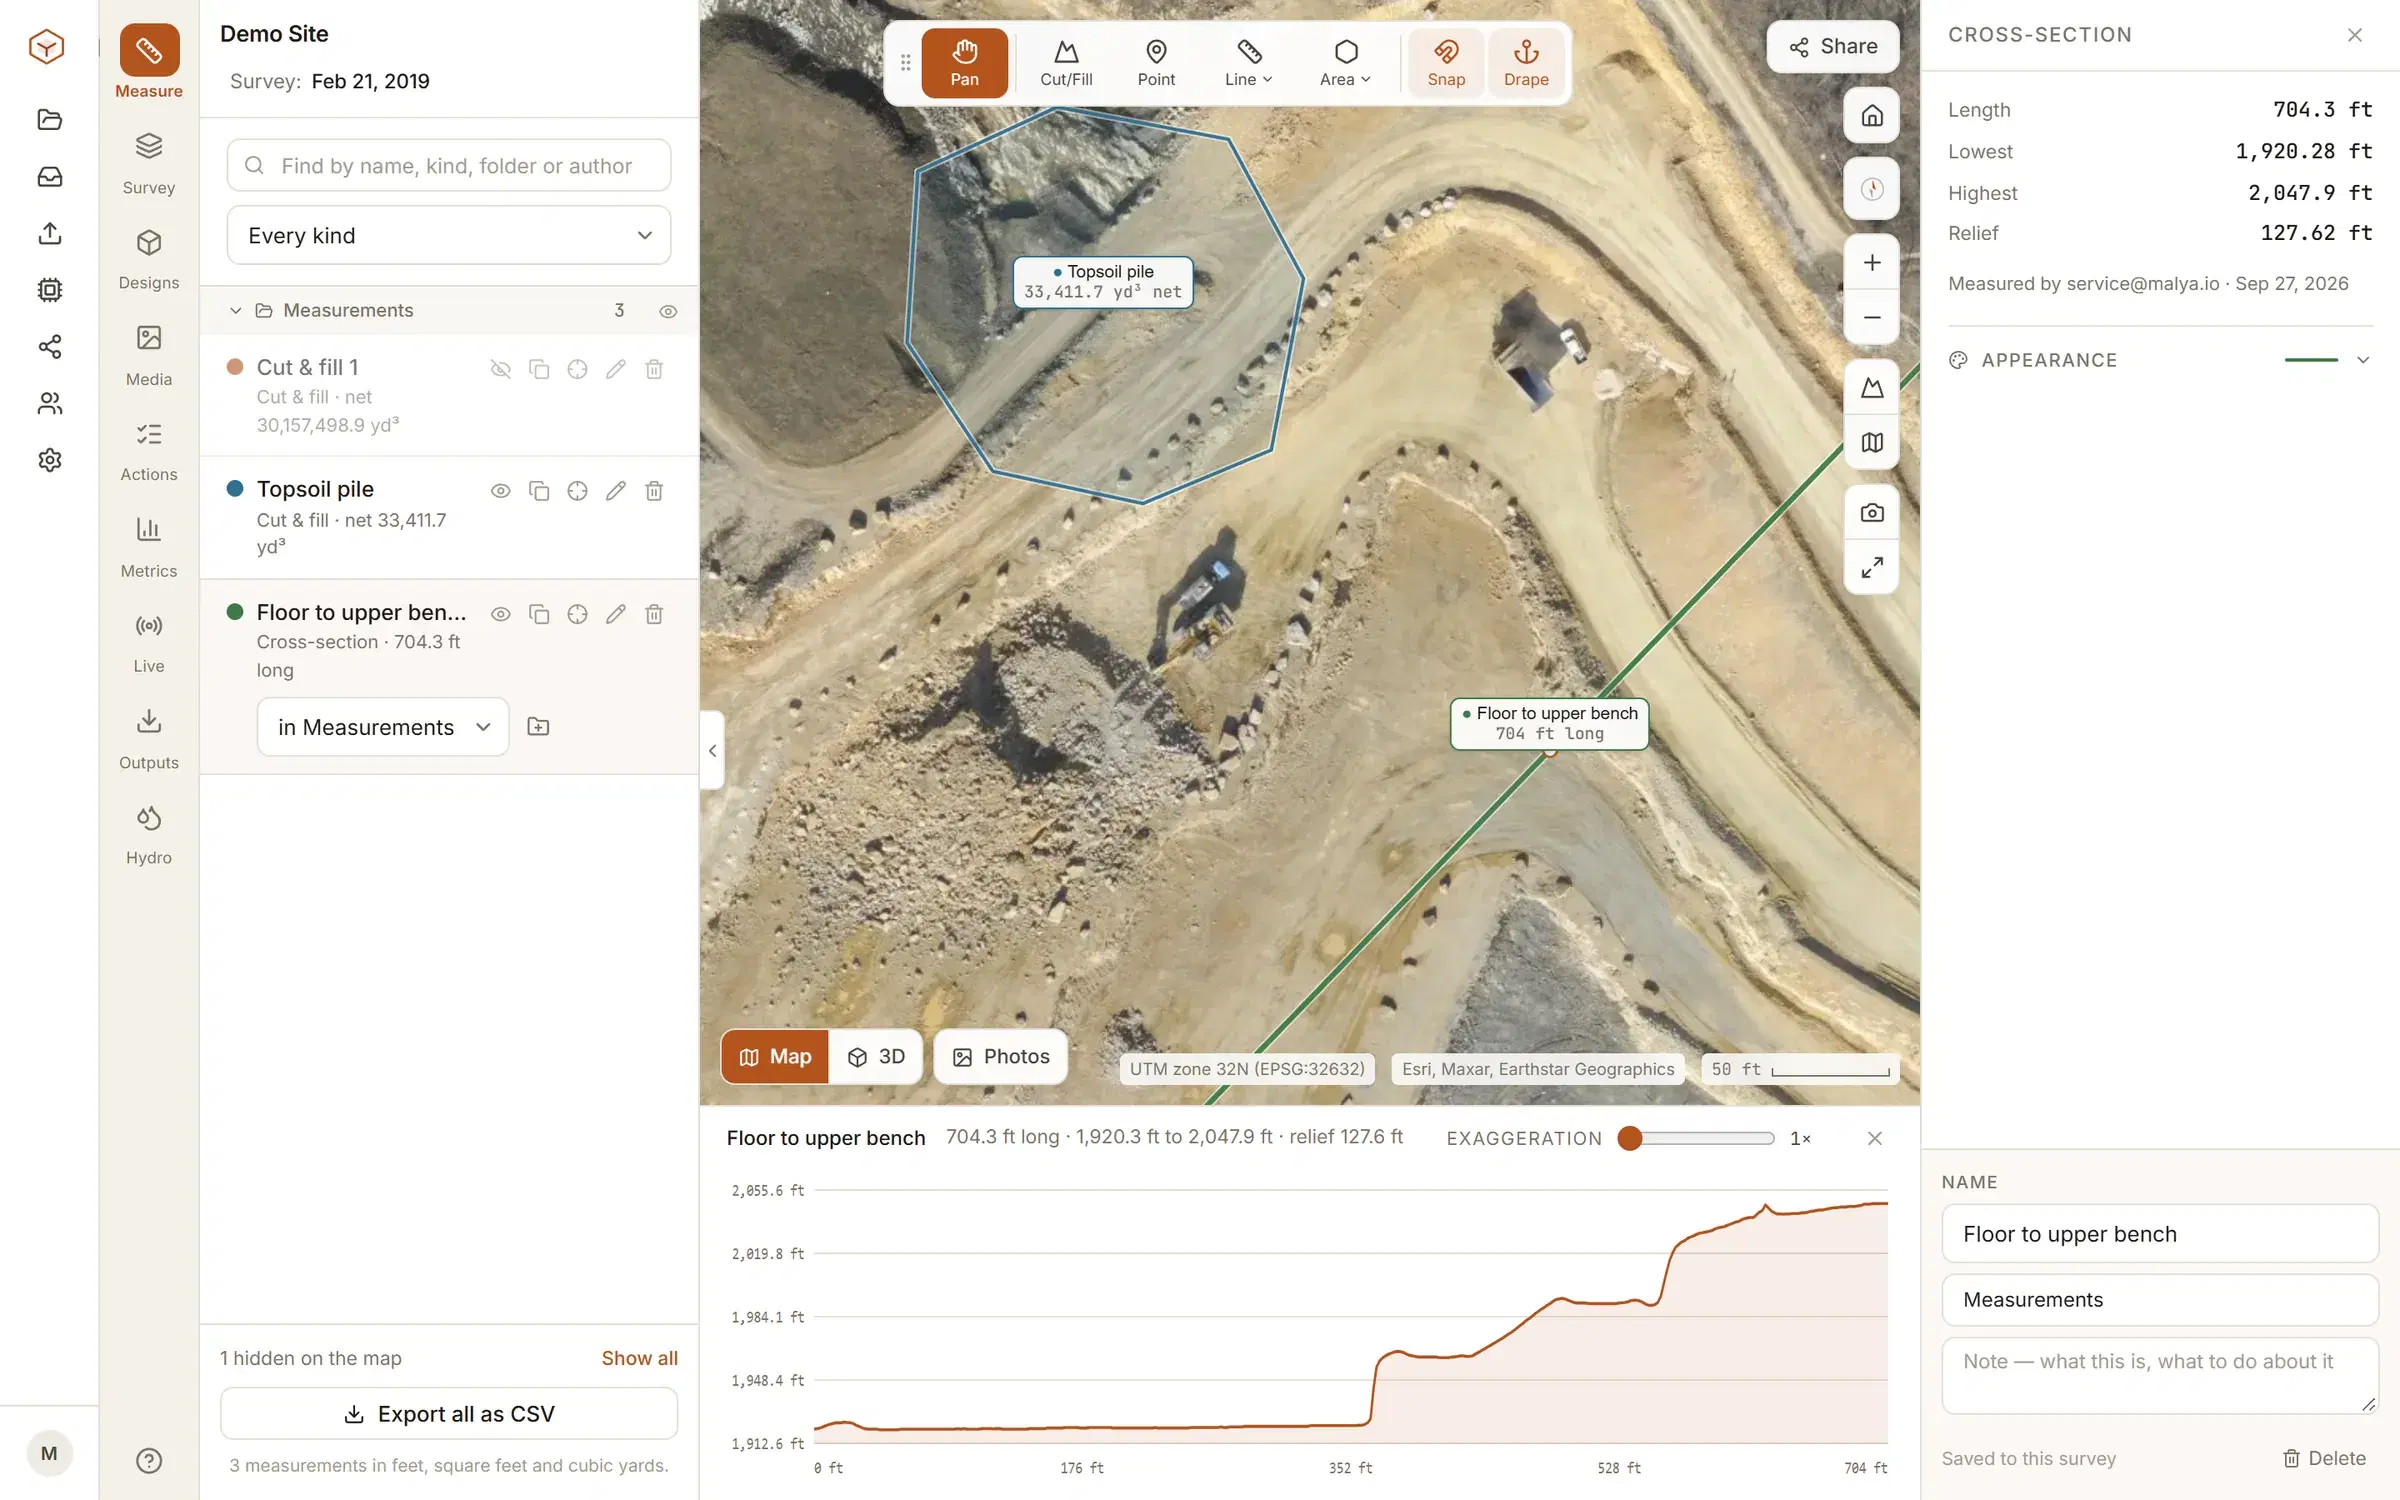Toggle the Snap option
Image resolution: width=2400 pixels, height=1500 pixels.
(1446, 63)
